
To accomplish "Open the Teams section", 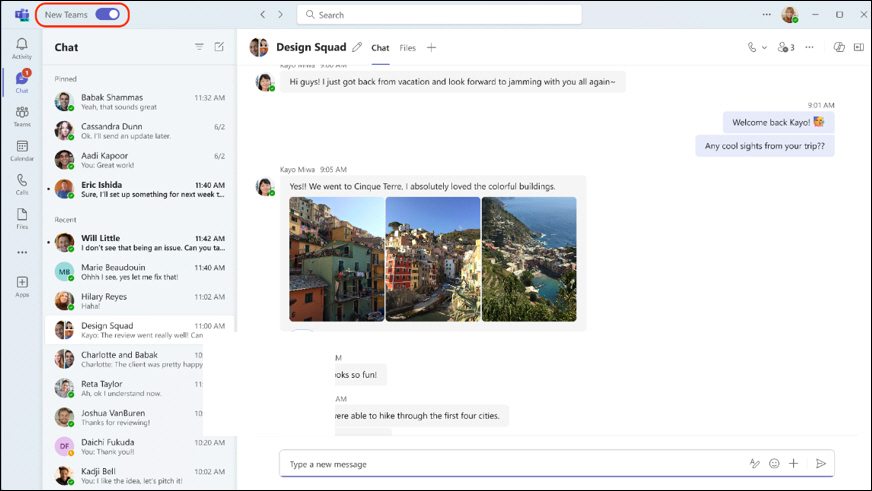I will (x=22, y=116).
